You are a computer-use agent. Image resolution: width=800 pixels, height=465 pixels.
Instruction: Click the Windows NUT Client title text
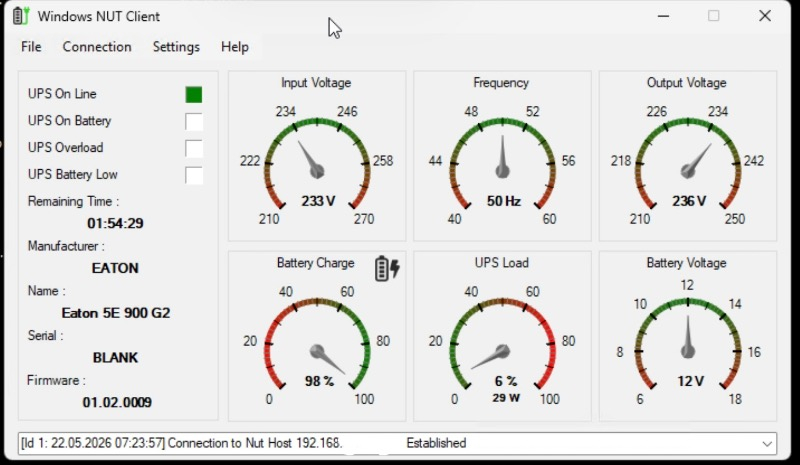98,16
